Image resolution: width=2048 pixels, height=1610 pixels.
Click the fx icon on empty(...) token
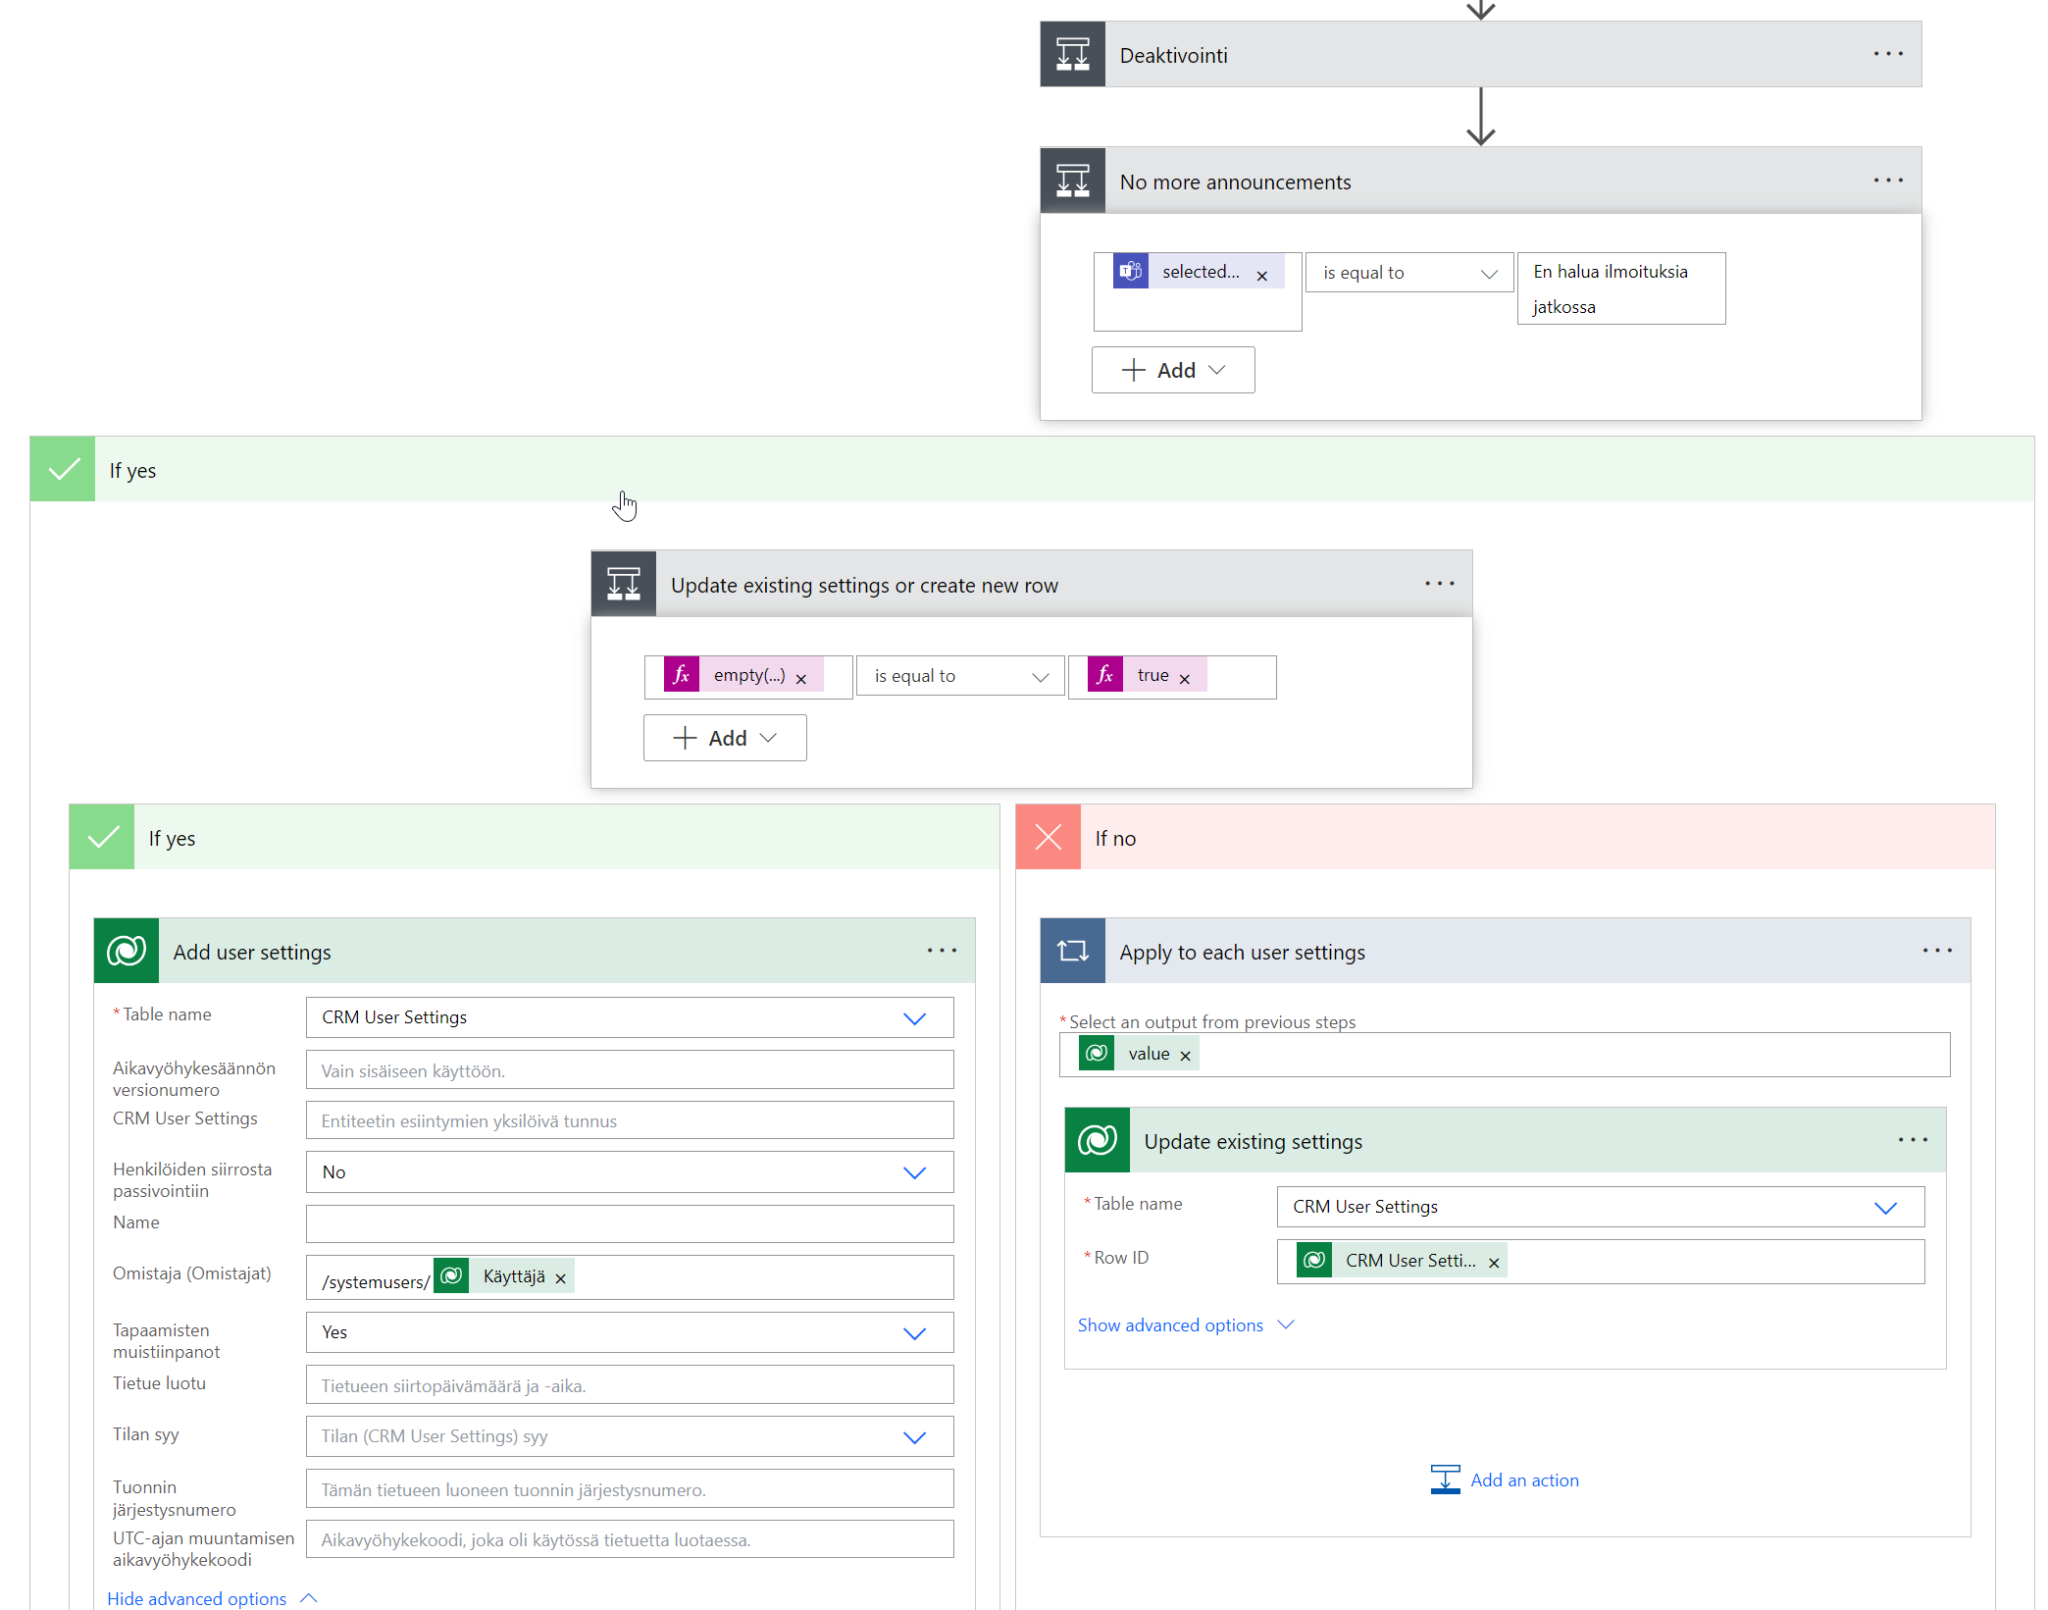coord(681,675)
